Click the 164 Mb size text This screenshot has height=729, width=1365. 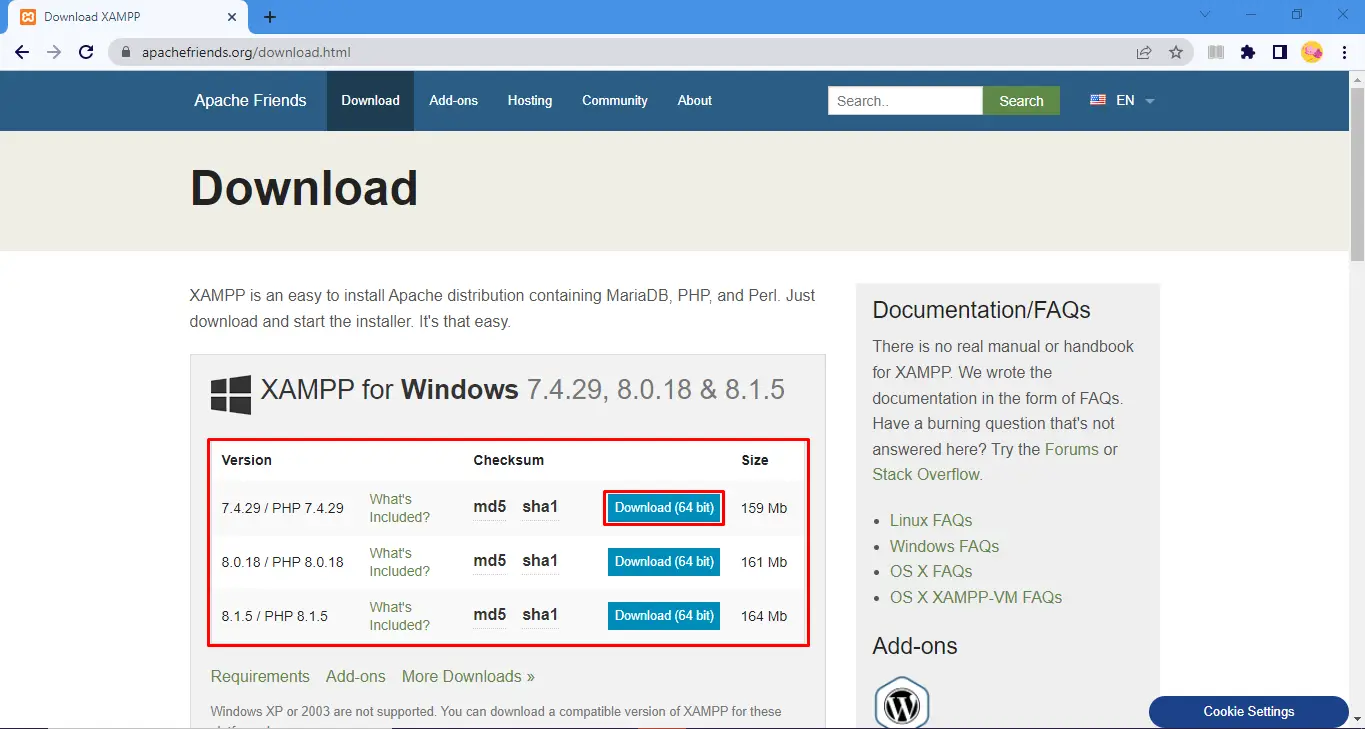click(764, 616)
